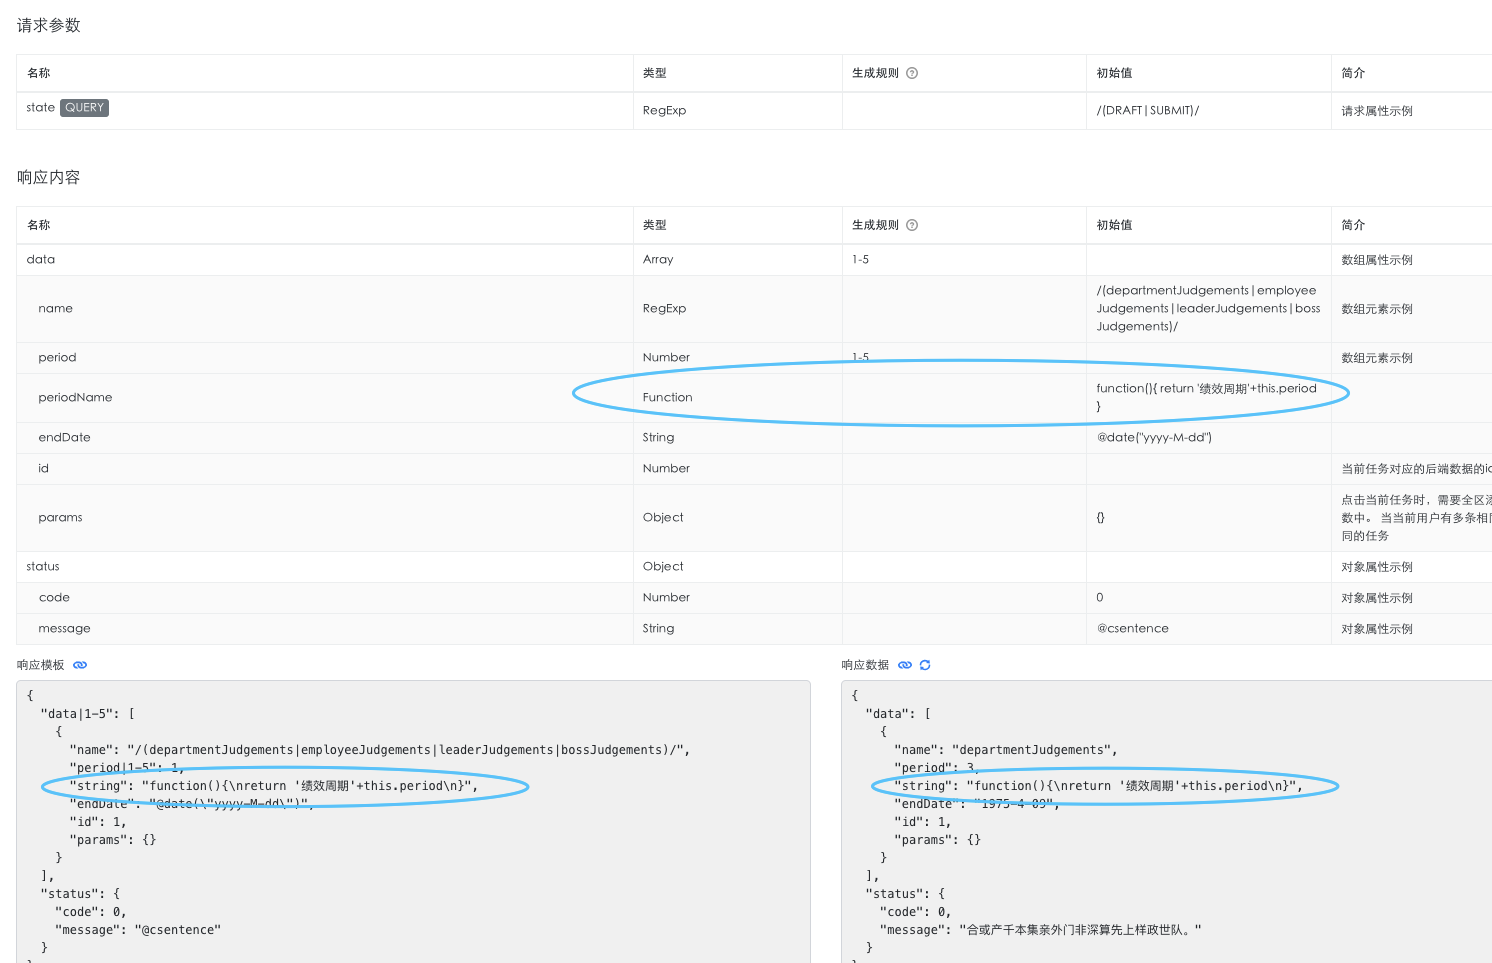Select the "params" property name
1492x963 pixels.
pyautogui.click(x=60, y=517)
